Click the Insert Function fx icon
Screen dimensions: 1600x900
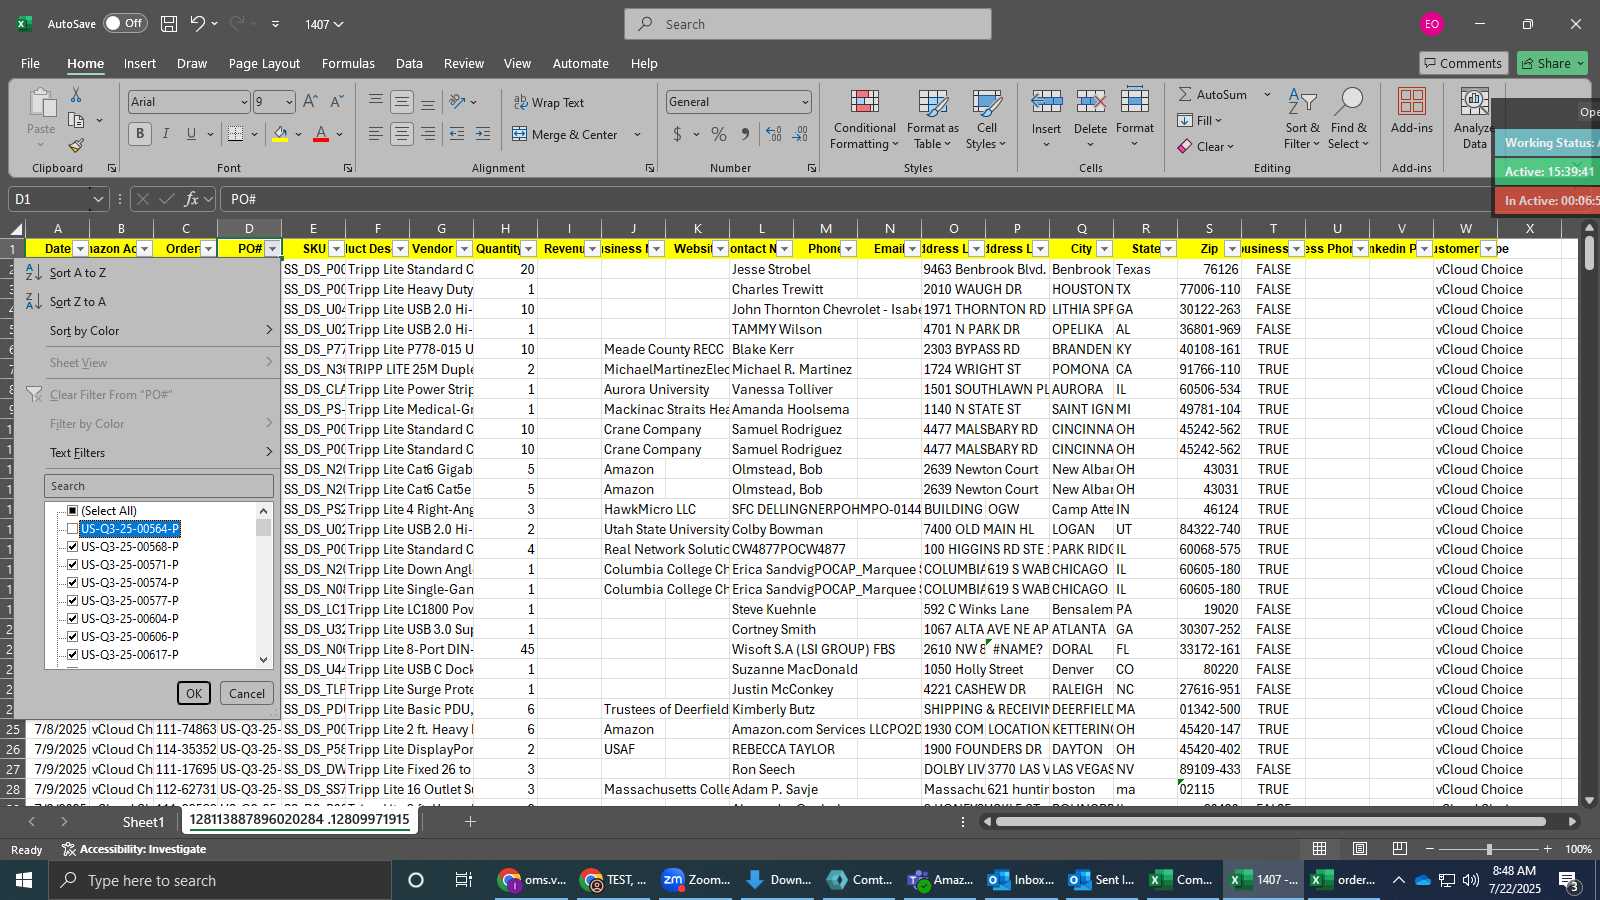pos(192,199)
